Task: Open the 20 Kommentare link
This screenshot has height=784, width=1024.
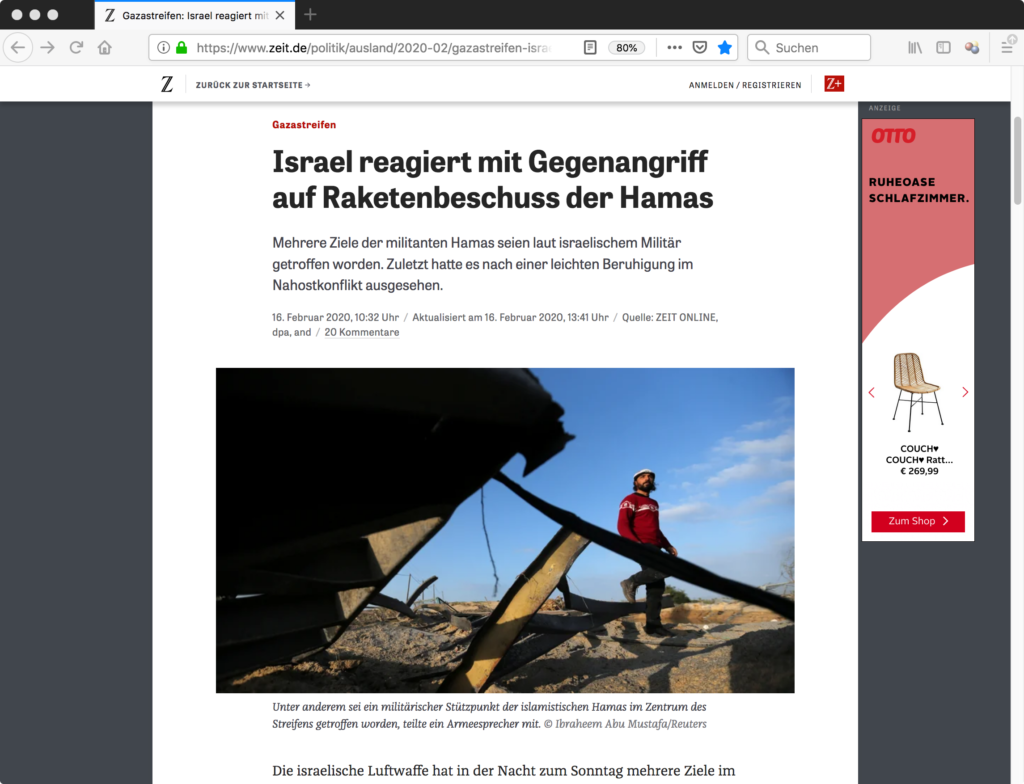Action: click(x=362, y=333)
